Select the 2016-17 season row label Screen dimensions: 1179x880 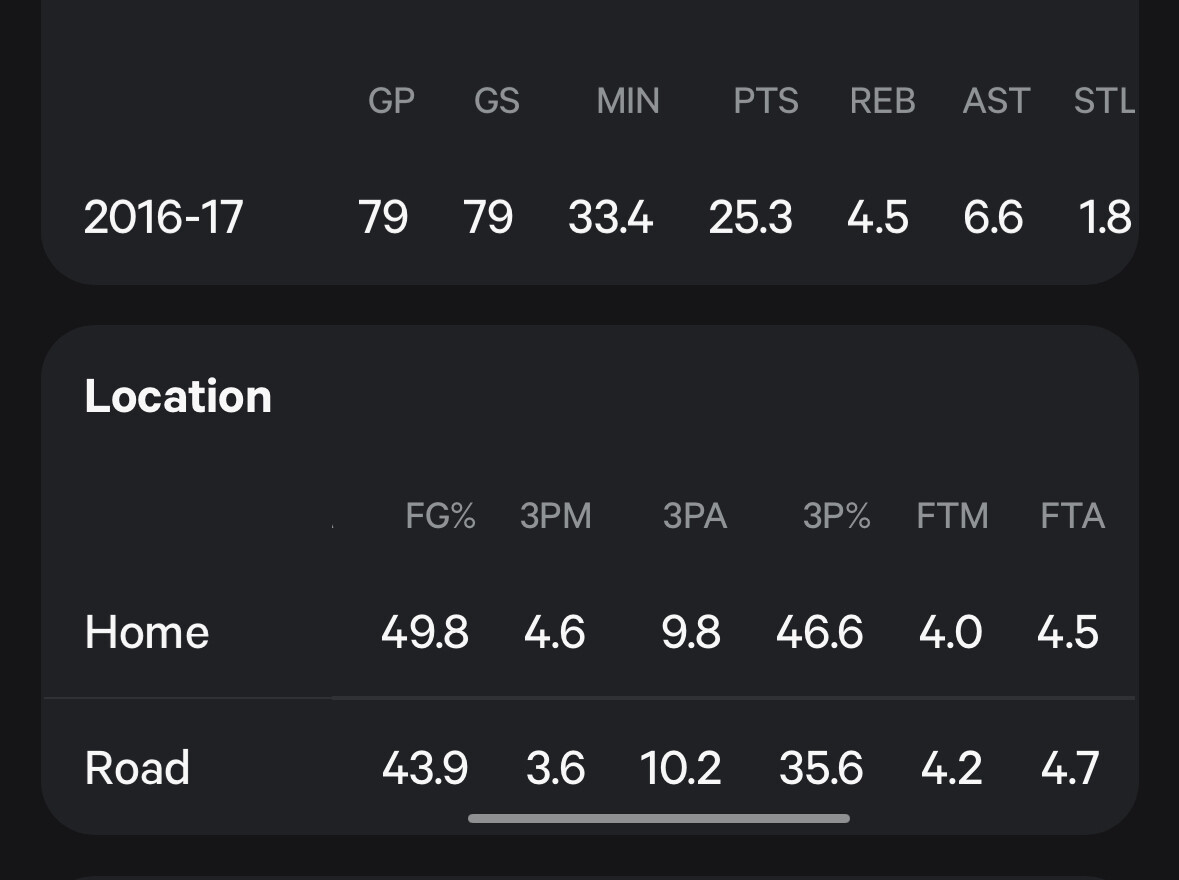coord(163,217)
